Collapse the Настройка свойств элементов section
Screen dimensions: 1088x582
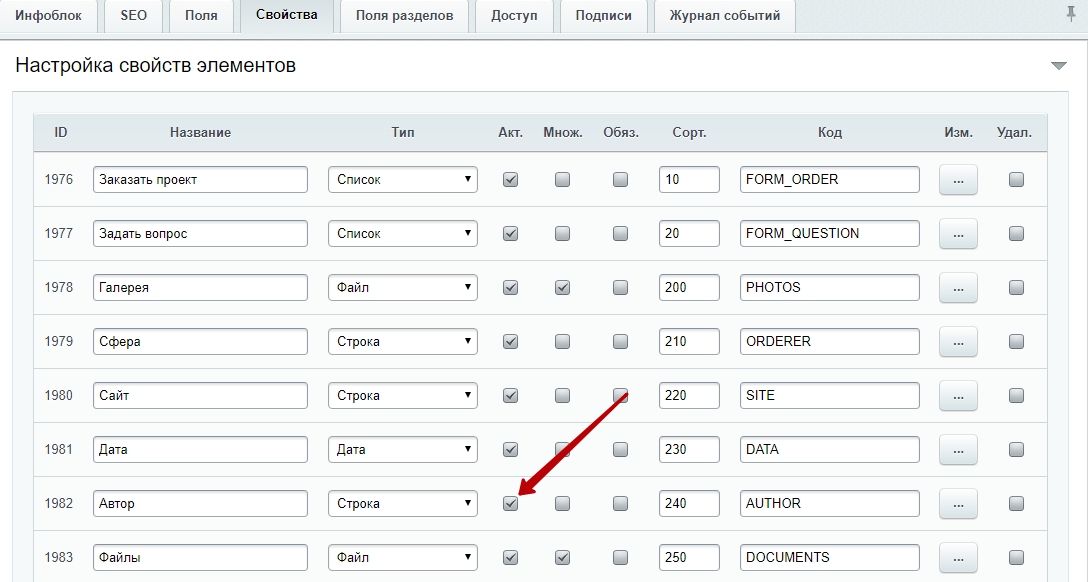(1058, 66)
